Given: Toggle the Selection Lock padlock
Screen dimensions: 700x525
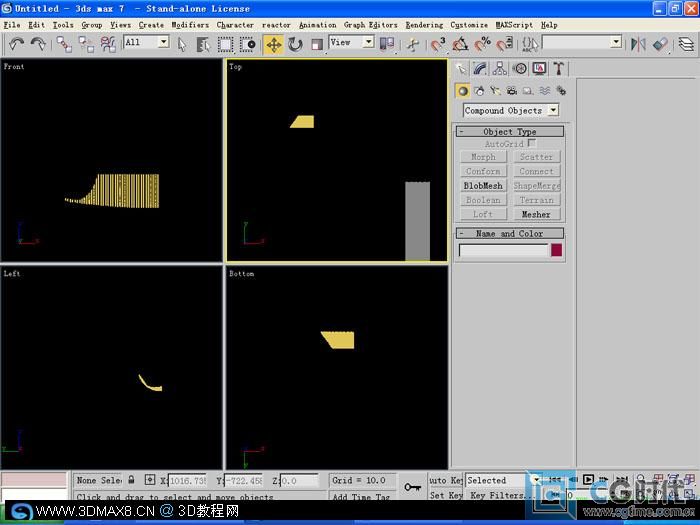Looking at the screenshot, I should coord(131,480).
